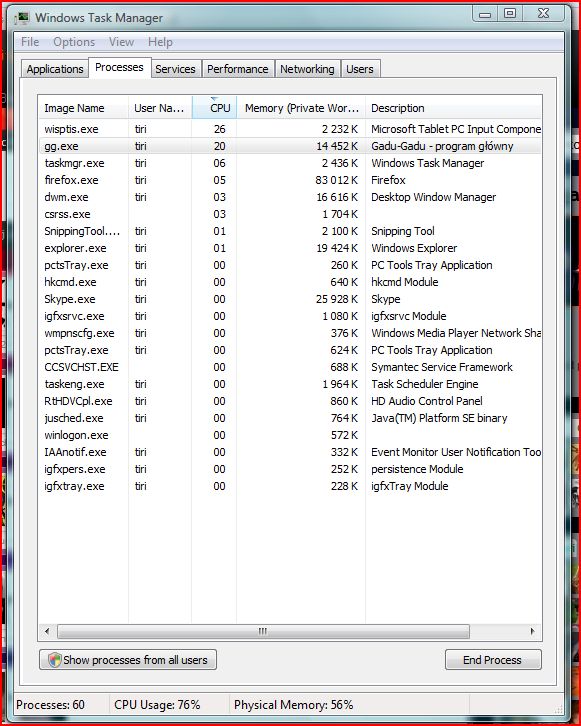The width and height of the screenshot is (581, 726).
Task: Click the End Process button
Action: coord(493,660)
